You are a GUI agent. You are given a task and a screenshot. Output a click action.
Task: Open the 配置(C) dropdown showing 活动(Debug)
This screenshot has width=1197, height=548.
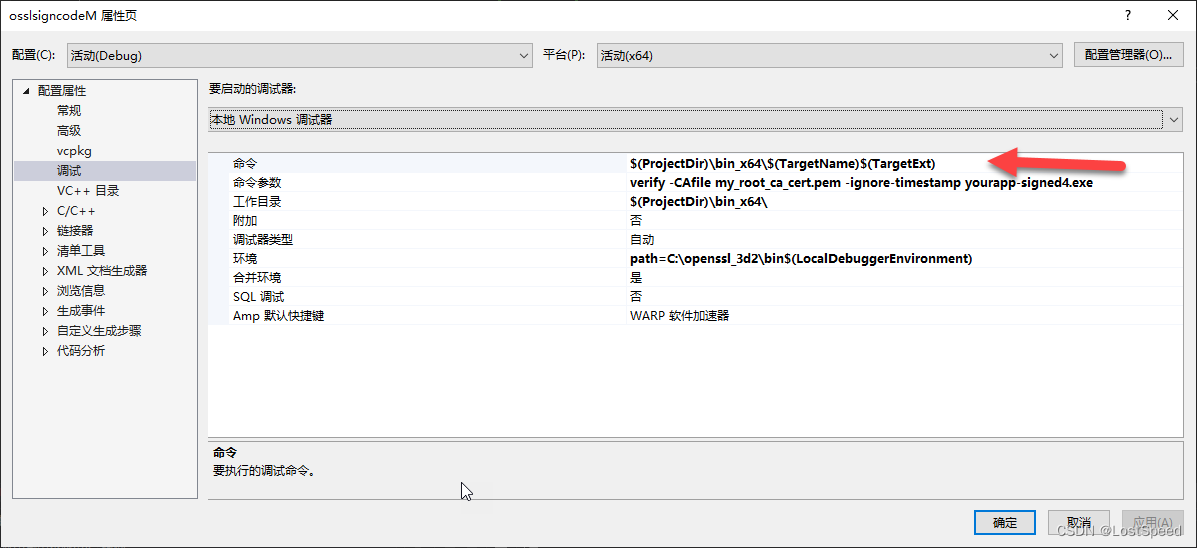[299, 55]
